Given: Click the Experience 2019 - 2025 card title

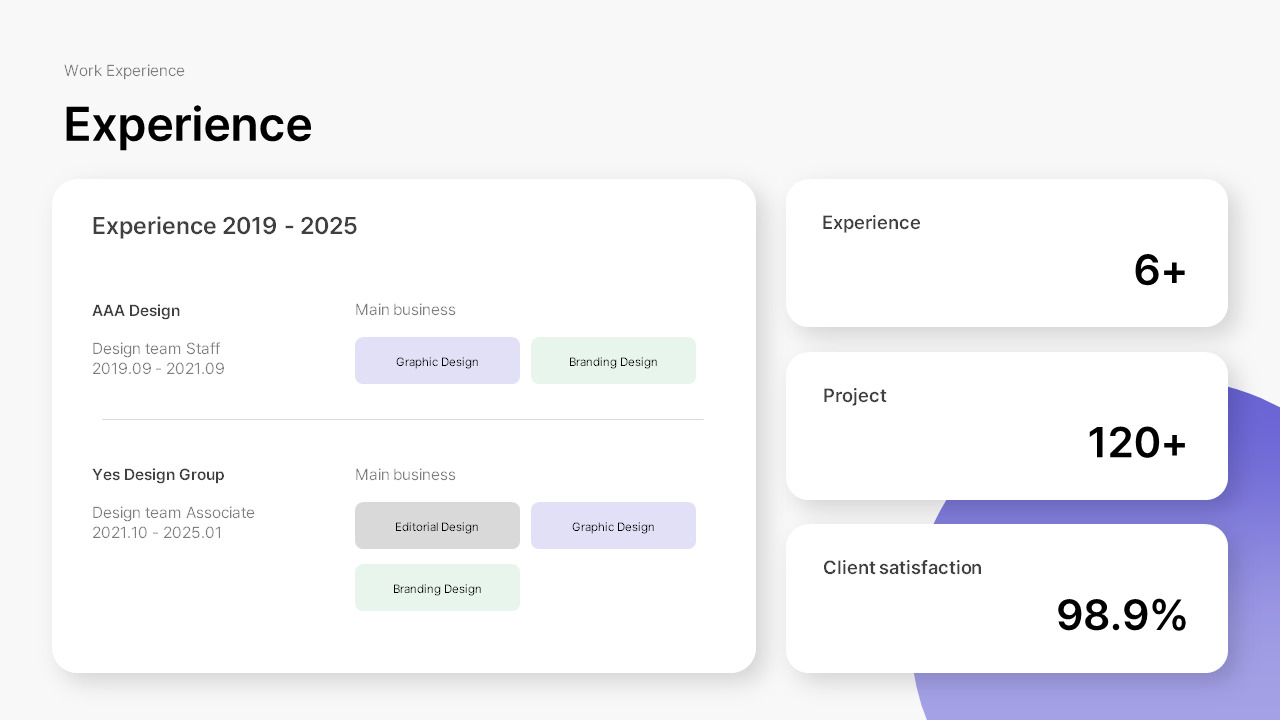Looking at the screenshot, I should point(224,227).
